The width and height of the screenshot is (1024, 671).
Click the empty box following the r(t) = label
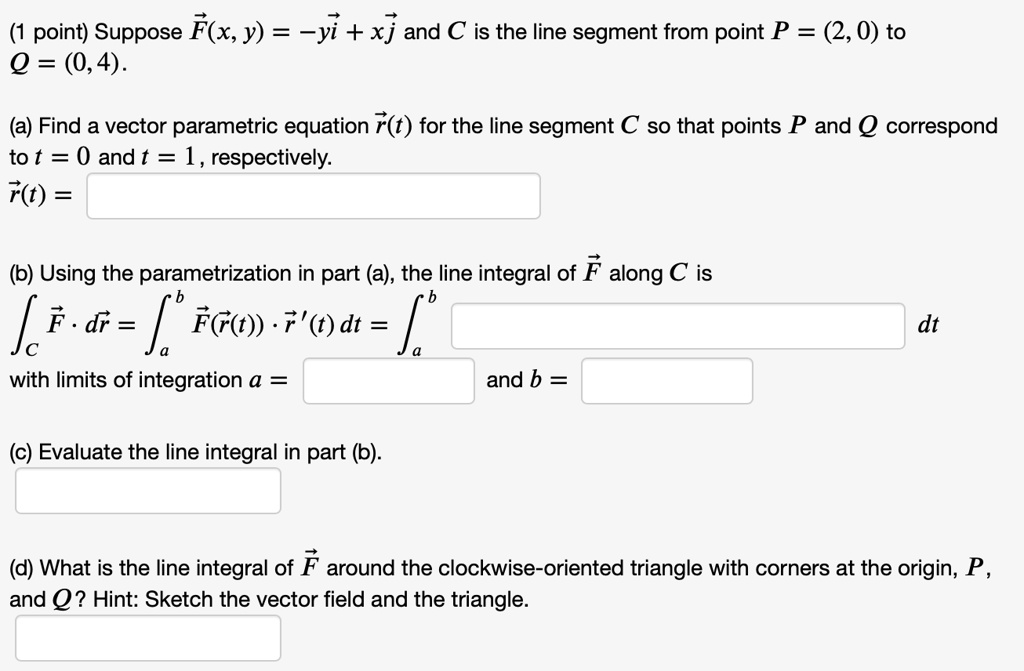(x=313, y=196)
